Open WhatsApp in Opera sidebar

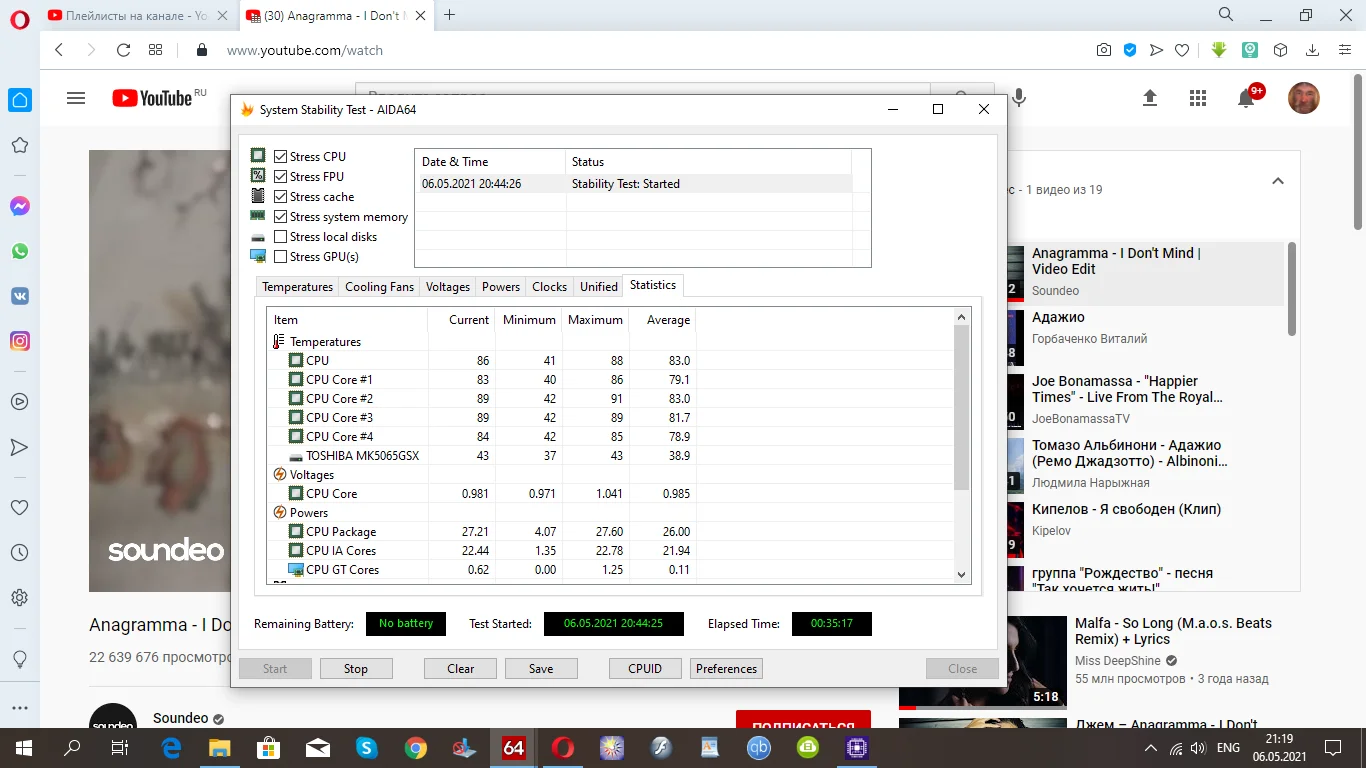point(19,251)
